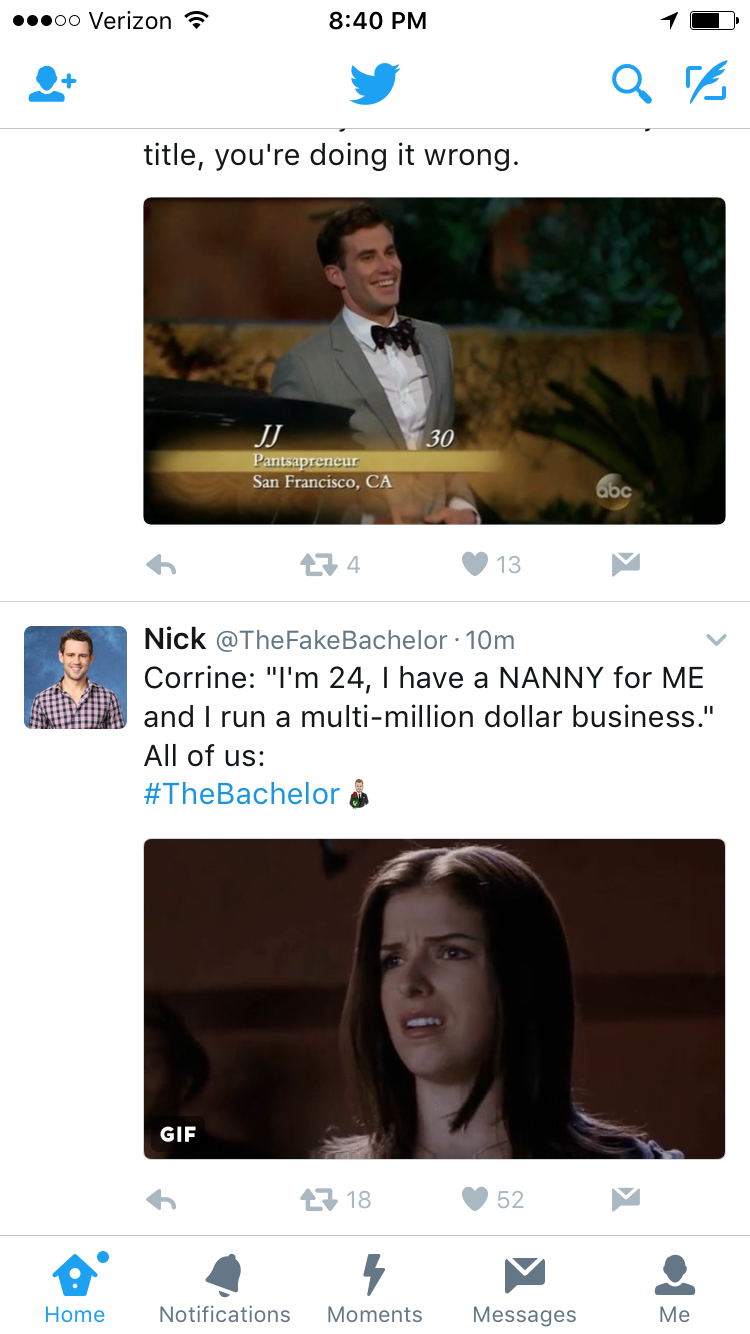Screen dimensions: 750x1334
Task: Send Nick's tweet via message icon
Action: click(x=626, y=1199)
